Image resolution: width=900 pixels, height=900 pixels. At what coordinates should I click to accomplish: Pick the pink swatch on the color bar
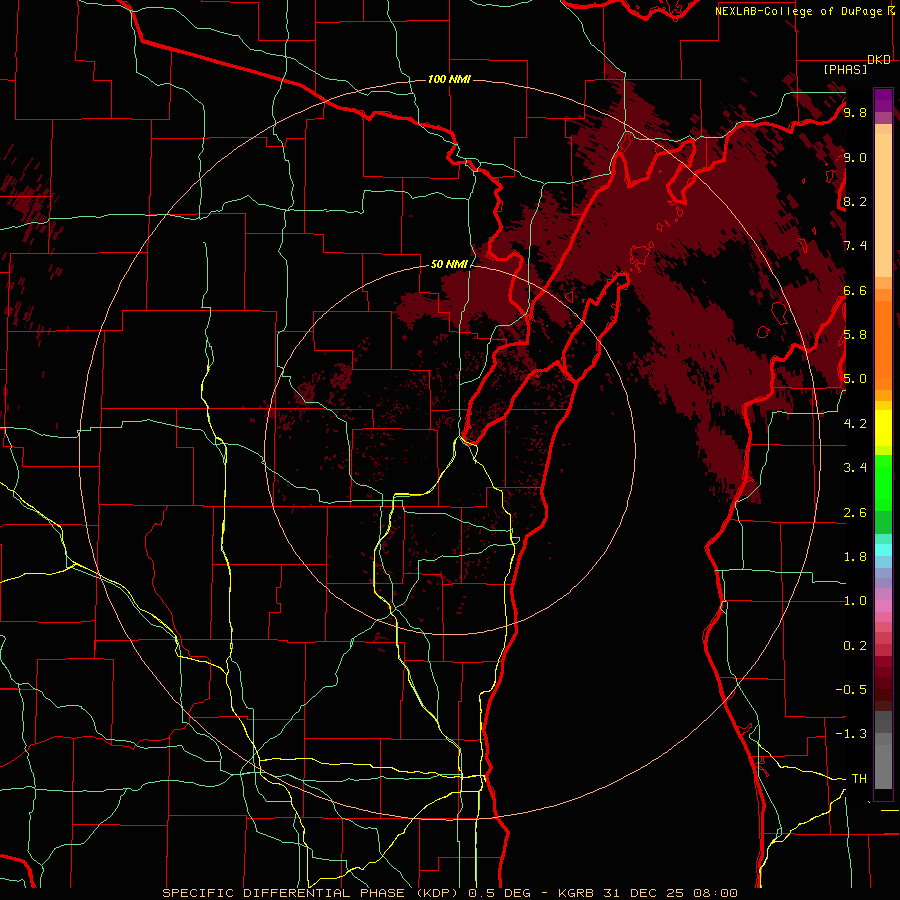[883, 606]
